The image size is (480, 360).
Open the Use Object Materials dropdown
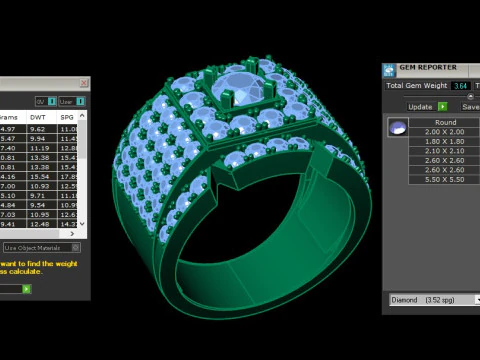coord(42,248)
